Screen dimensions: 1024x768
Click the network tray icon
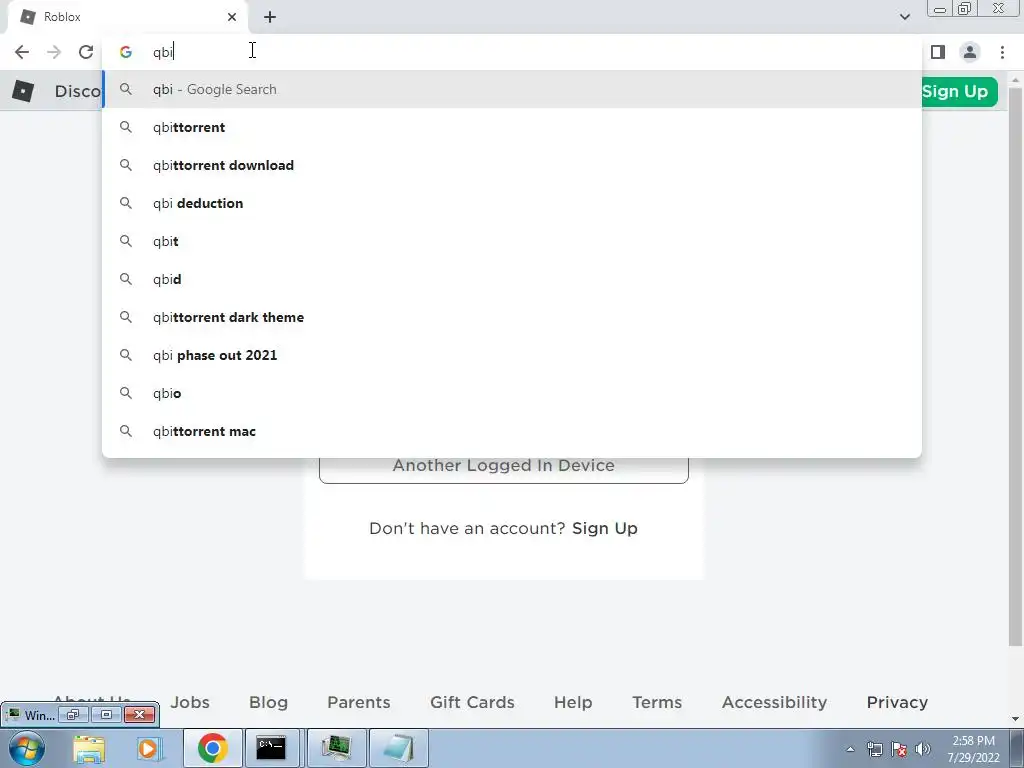pos(874,749)
